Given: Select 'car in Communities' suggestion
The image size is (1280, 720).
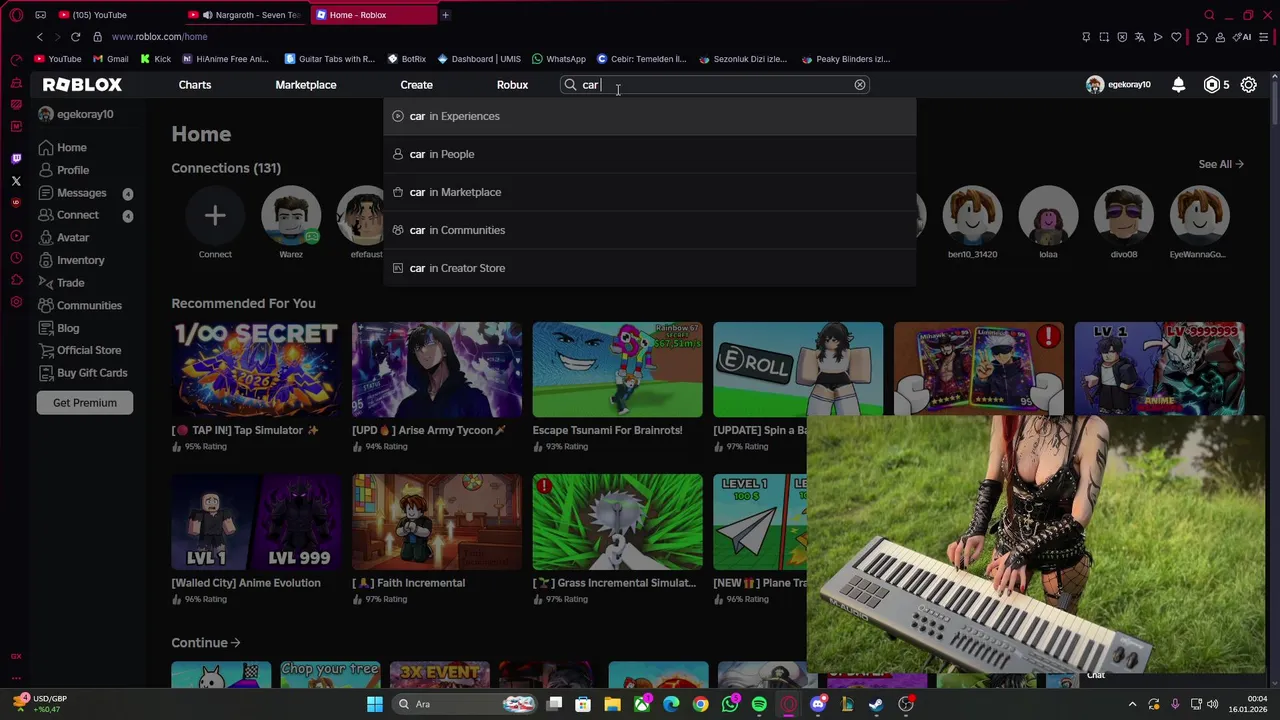Looking at the screenshot, I should point(650,230).
